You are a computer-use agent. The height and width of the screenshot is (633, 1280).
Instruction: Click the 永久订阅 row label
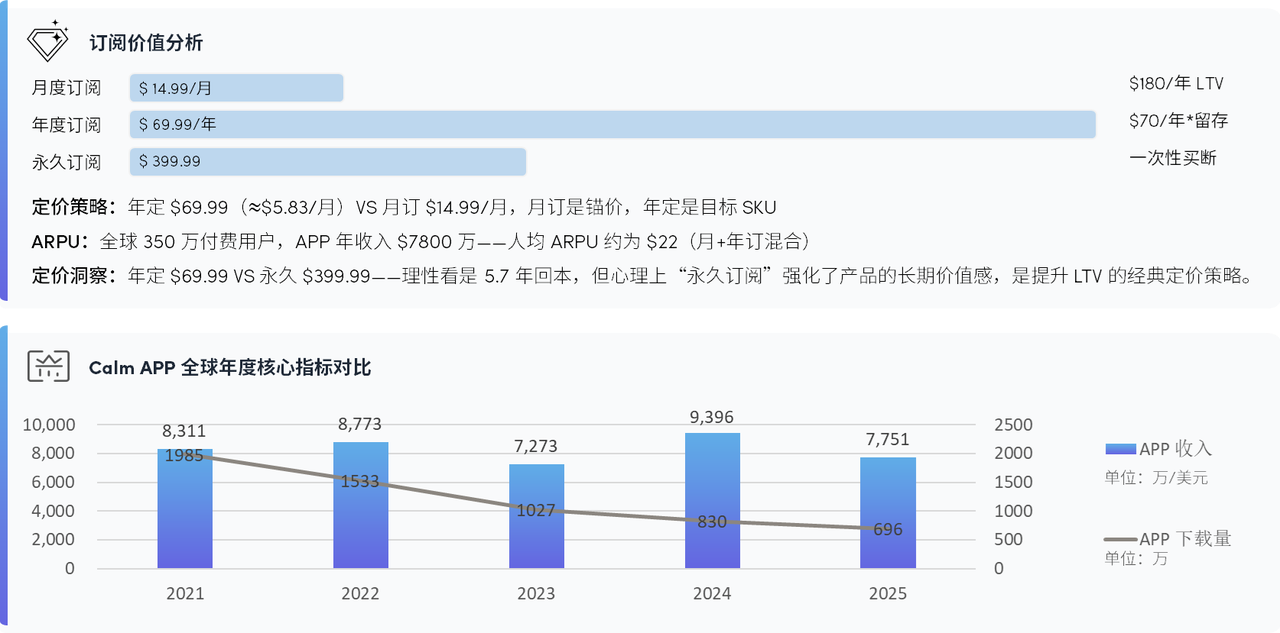(x=66, y=162)
